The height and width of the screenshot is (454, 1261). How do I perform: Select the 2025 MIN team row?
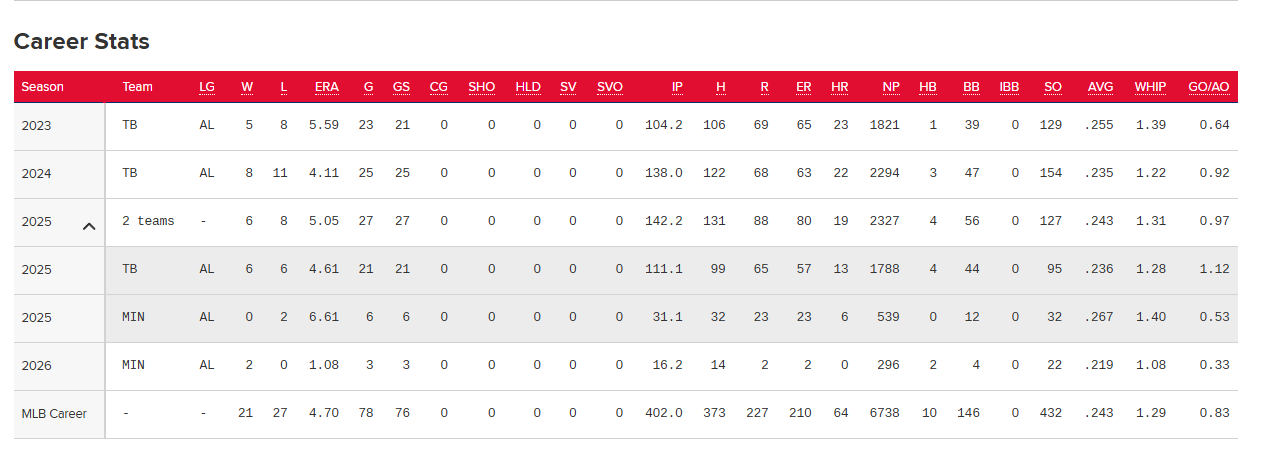pos(133,318)
